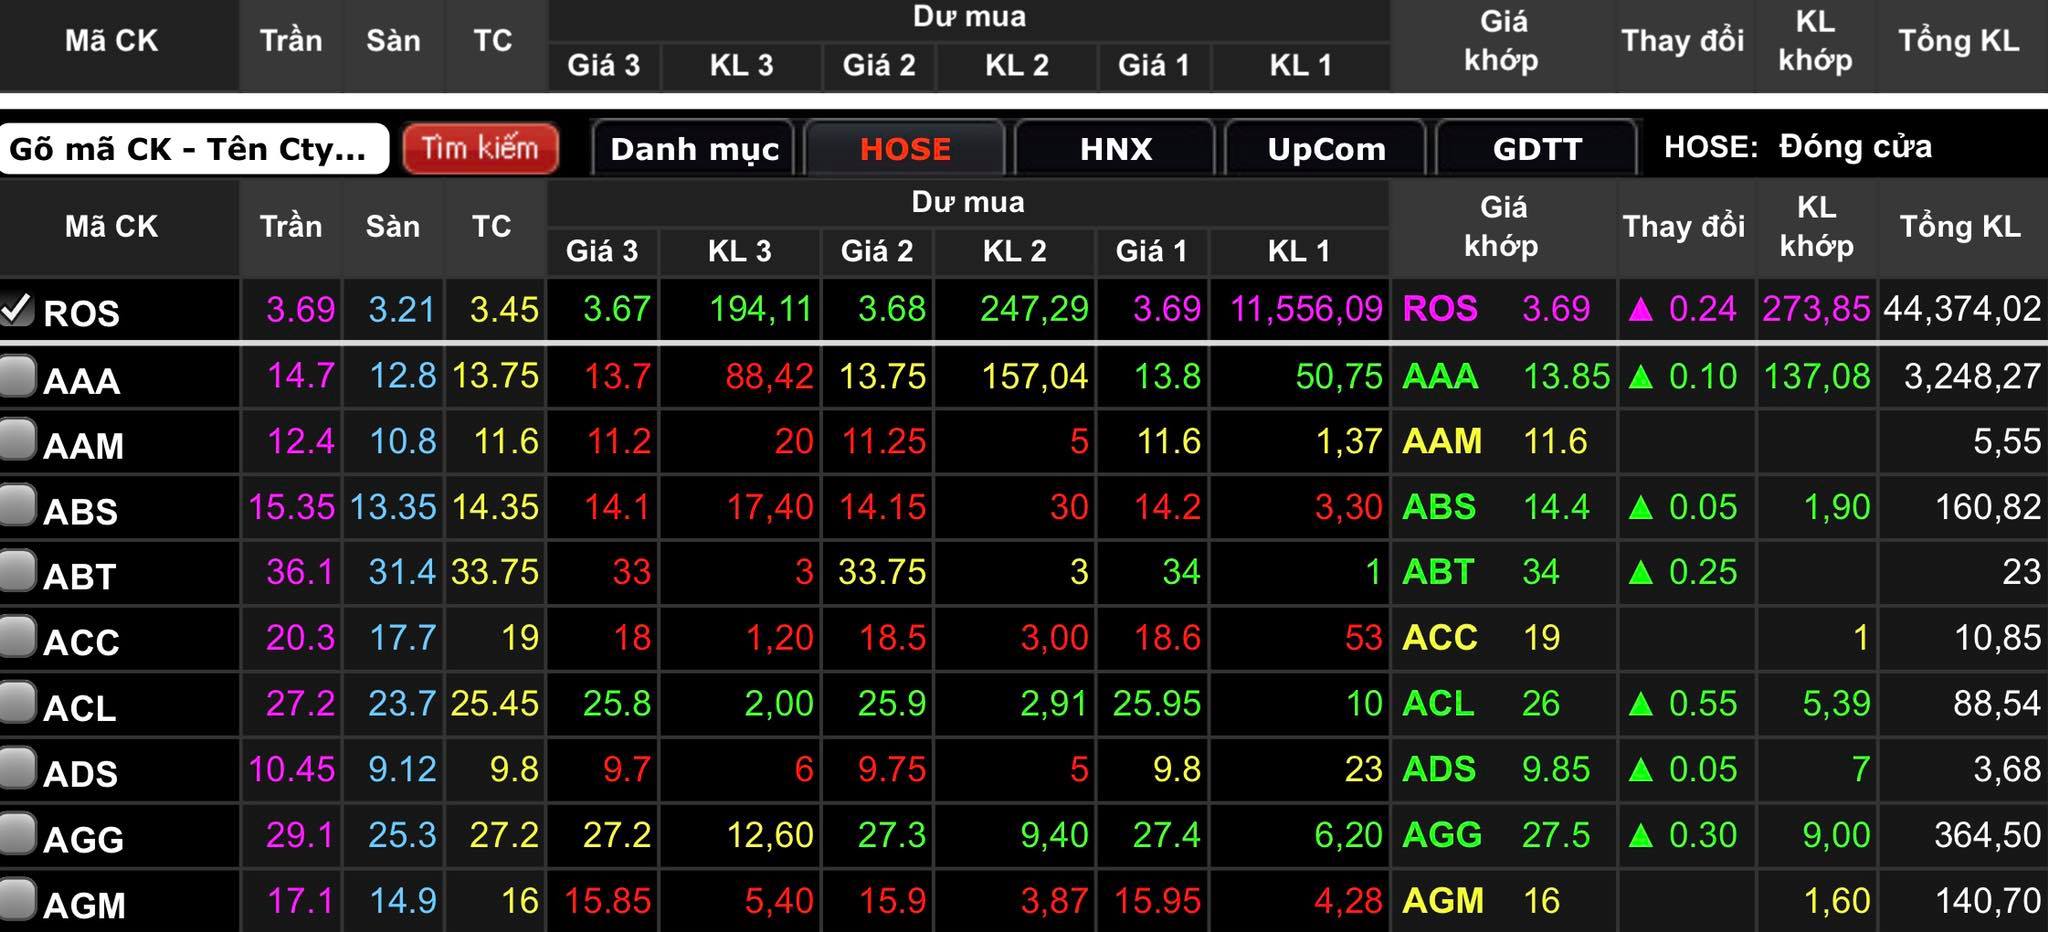The image size is (2048, 932).
Task: Click AGG total volume 364,50
Action: coord(1987,835)
